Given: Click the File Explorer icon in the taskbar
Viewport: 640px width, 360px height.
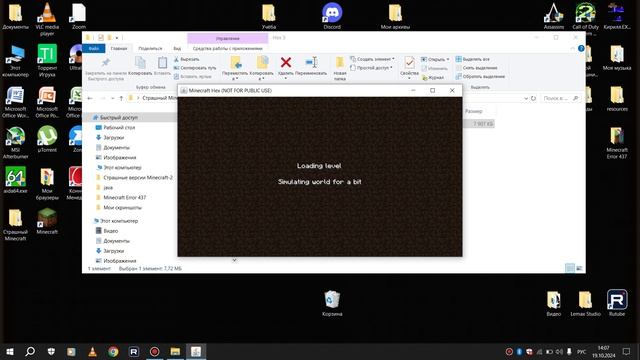Looking at the screenshot, I should tap(175, 351).
